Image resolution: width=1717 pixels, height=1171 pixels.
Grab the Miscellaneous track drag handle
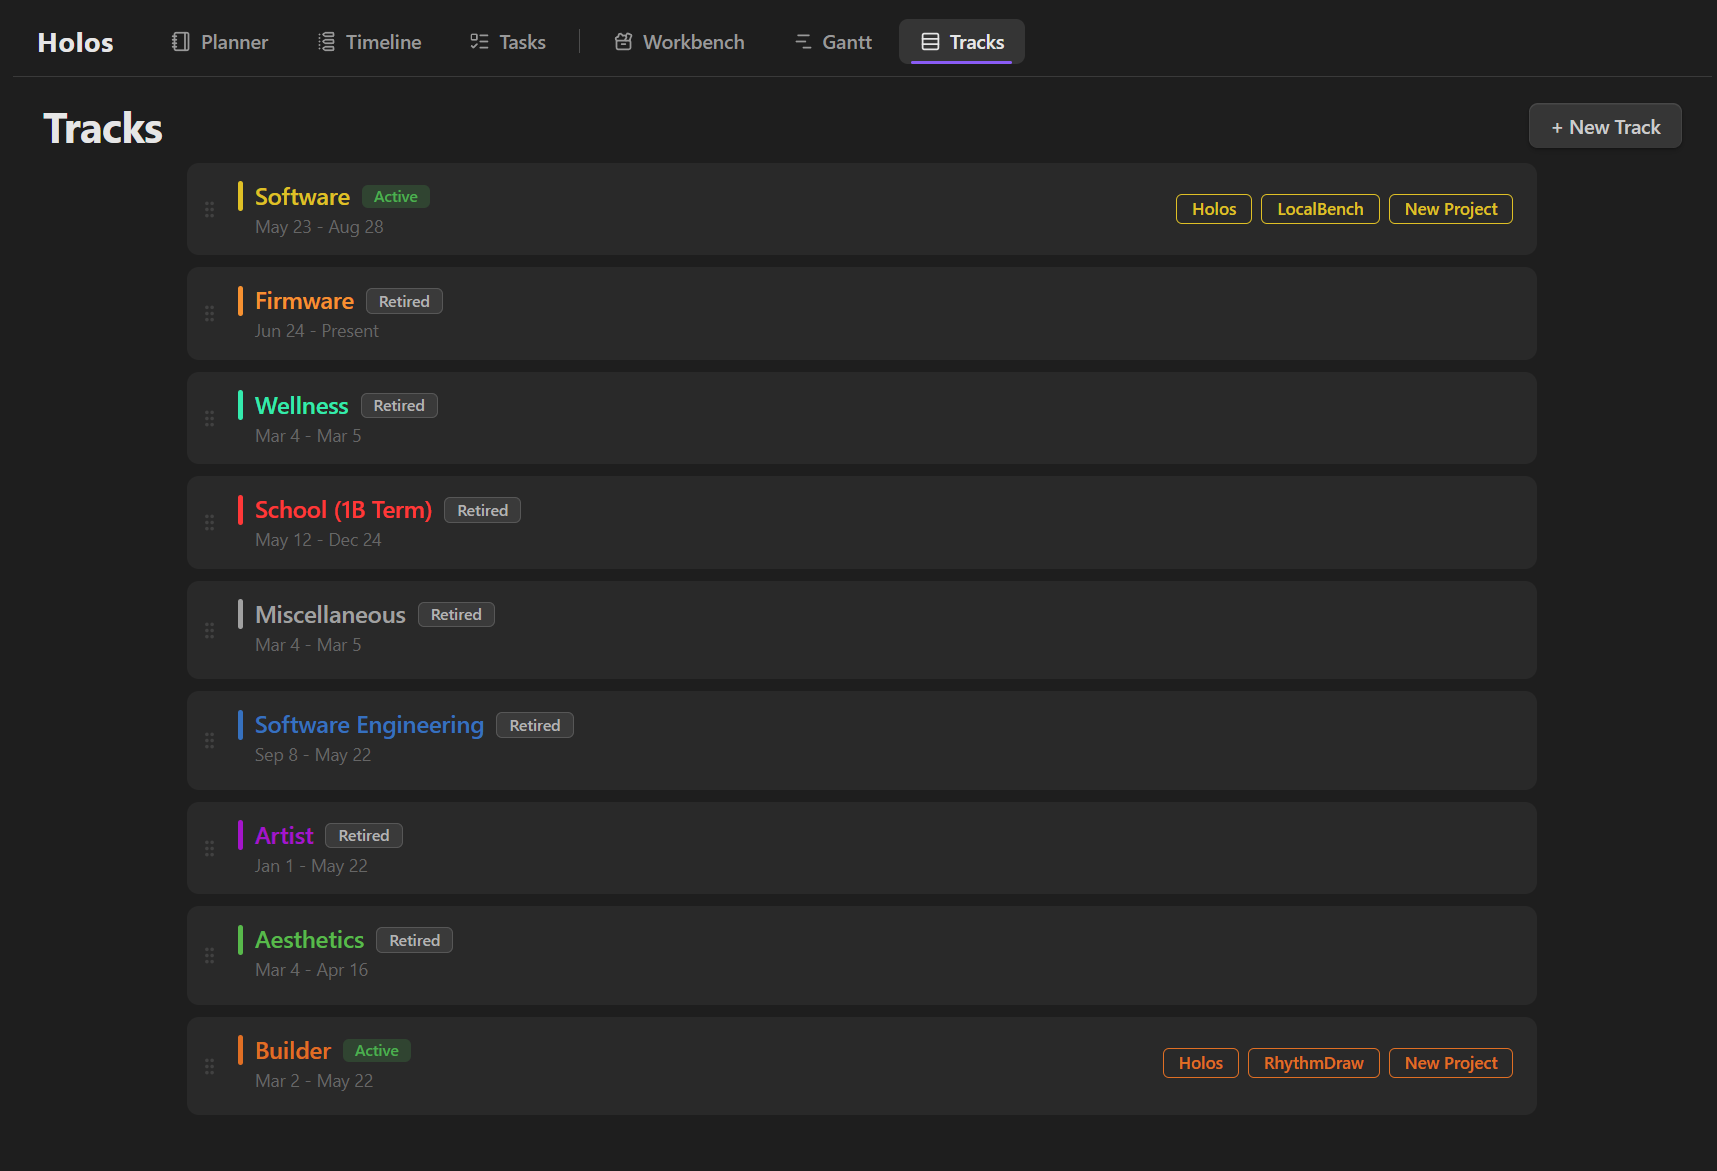coord(209,630)
